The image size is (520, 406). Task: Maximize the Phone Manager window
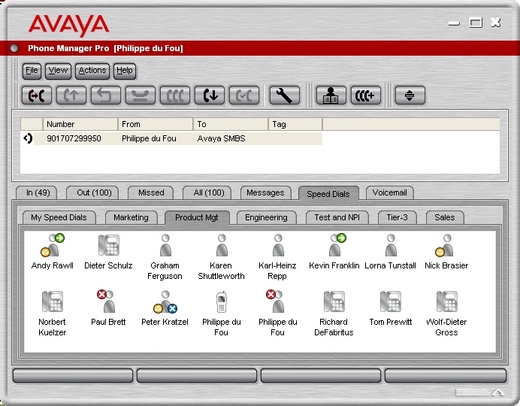tap(476, 23)
